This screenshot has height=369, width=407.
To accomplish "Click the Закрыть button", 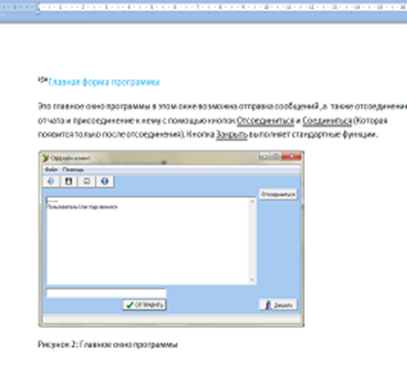I will tap(278, 305).
